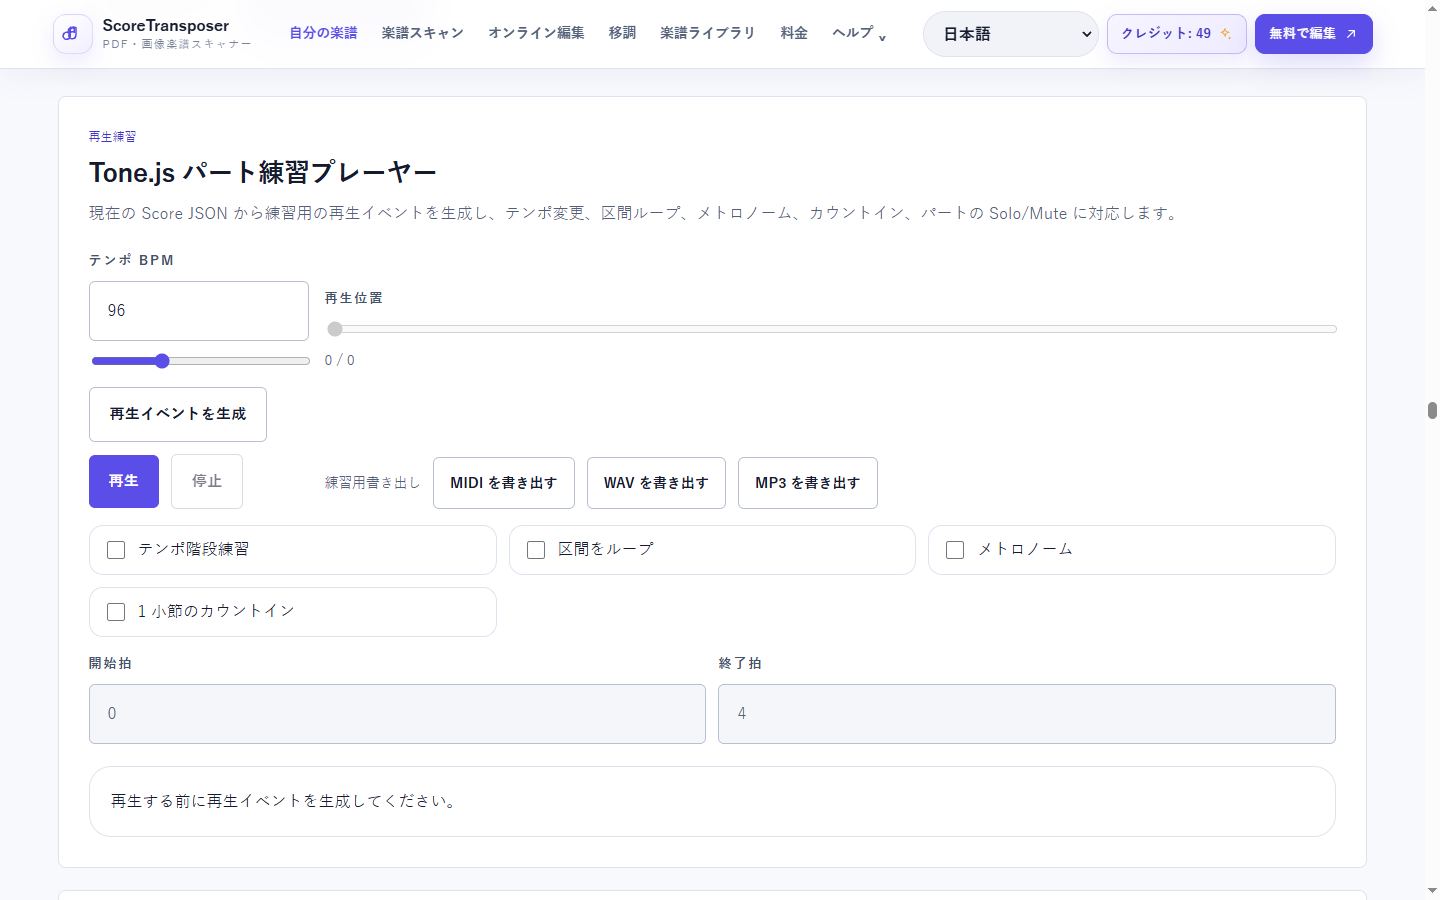
Task: Select the 移調 navigation item
Action: 622,33
